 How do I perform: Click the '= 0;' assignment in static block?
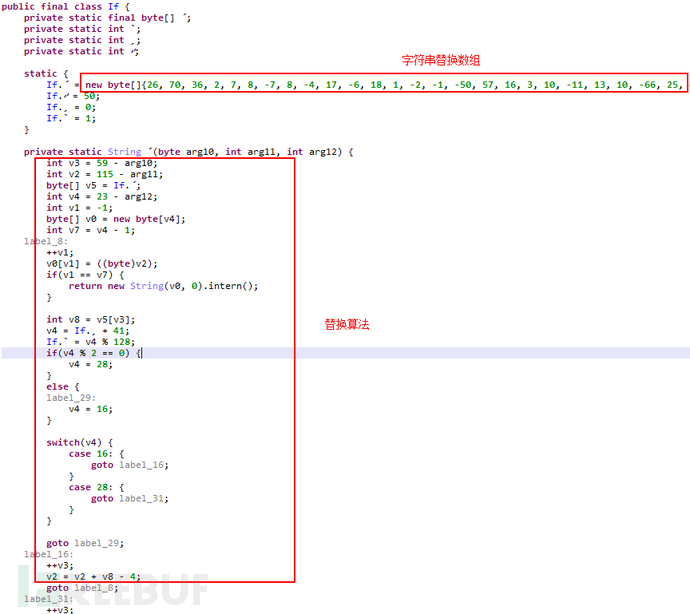(x=84, y=107)
